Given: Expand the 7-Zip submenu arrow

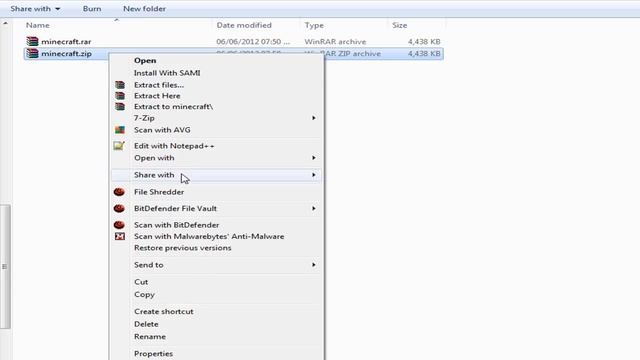Looking at the screenshot, I should tap(313, 118).
